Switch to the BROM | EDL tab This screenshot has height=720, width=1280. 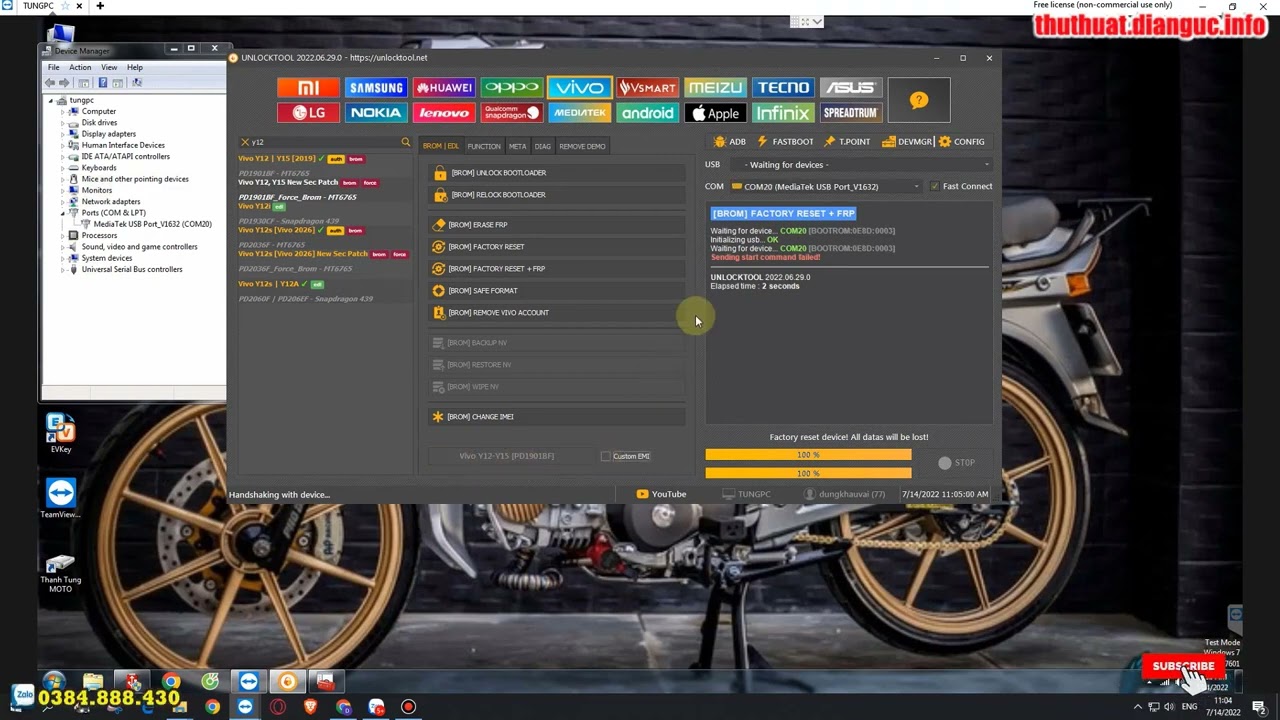click(x=440, y=146)
